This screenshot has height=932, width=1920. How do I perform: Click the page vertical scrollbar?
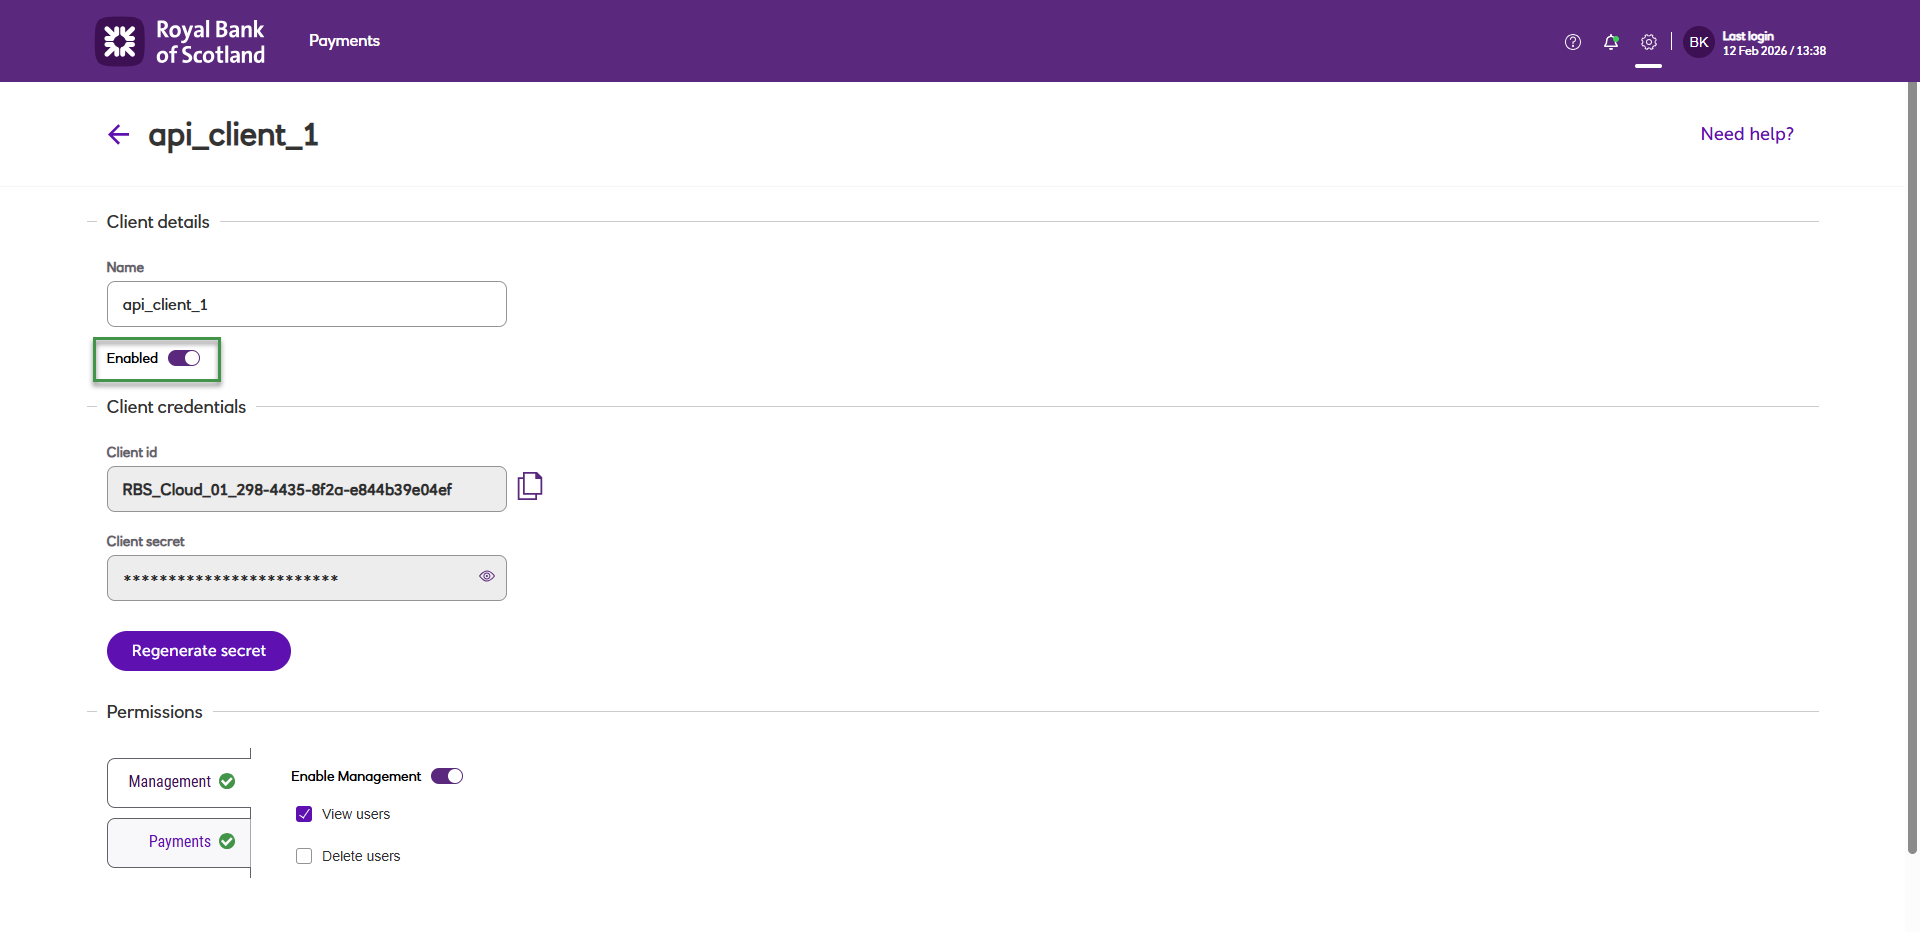point(1912,468)
